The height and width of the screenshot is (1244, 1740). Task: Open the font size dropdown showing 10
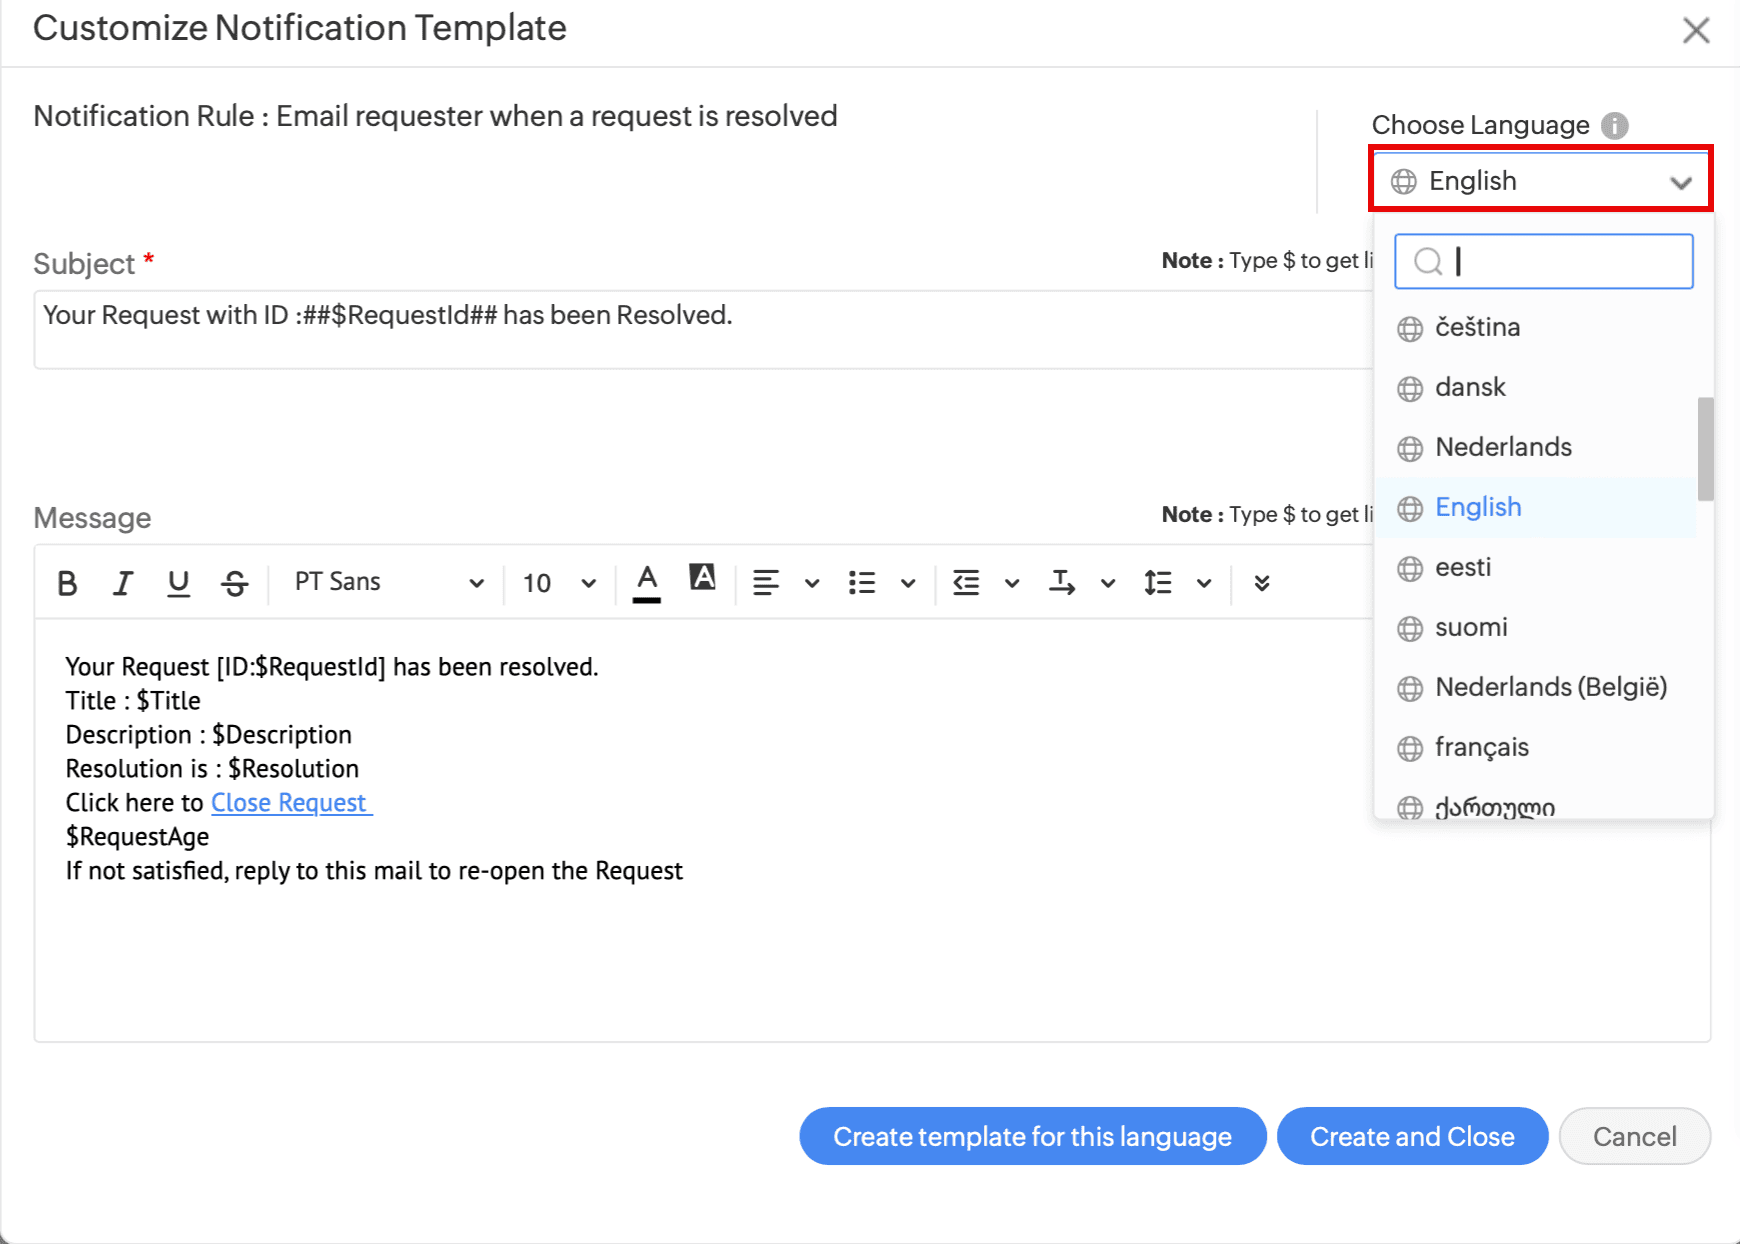click(x=558, y=583)
